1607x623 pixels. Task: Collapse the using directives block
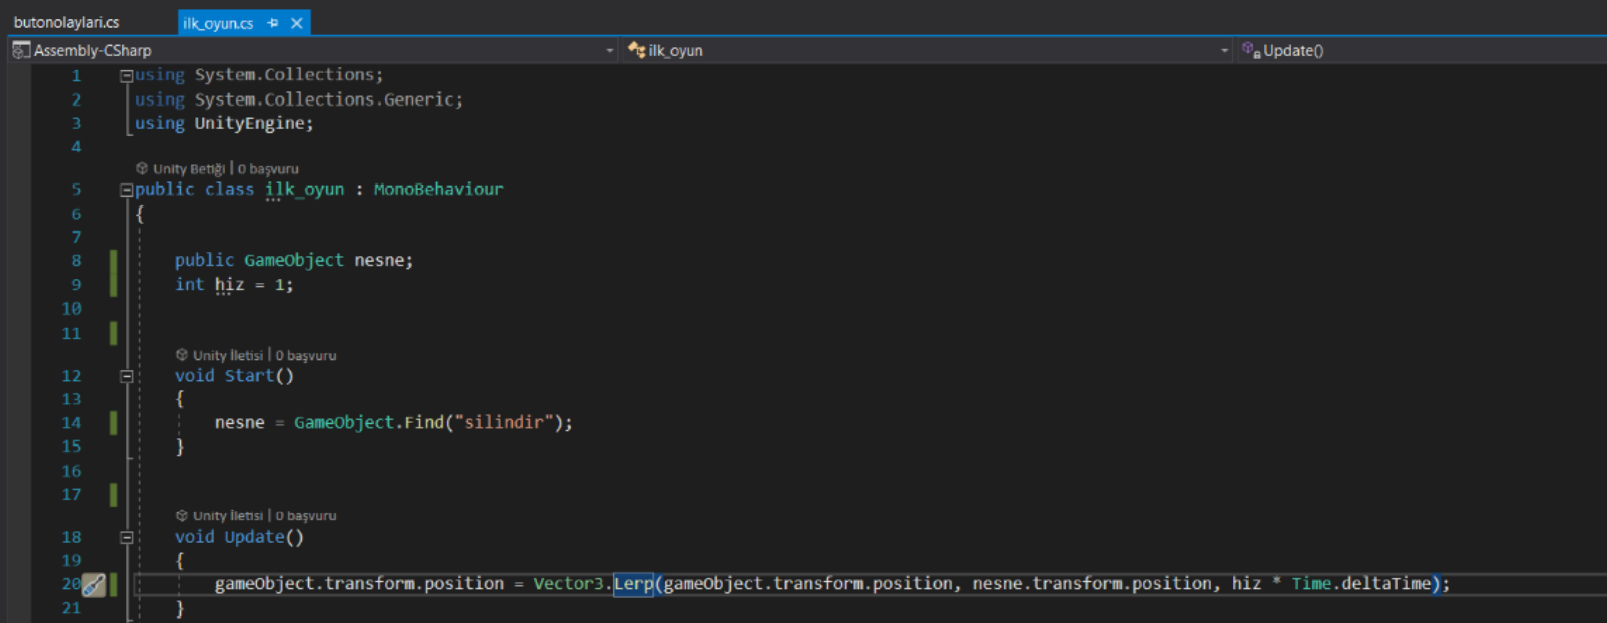pos(127,76)
